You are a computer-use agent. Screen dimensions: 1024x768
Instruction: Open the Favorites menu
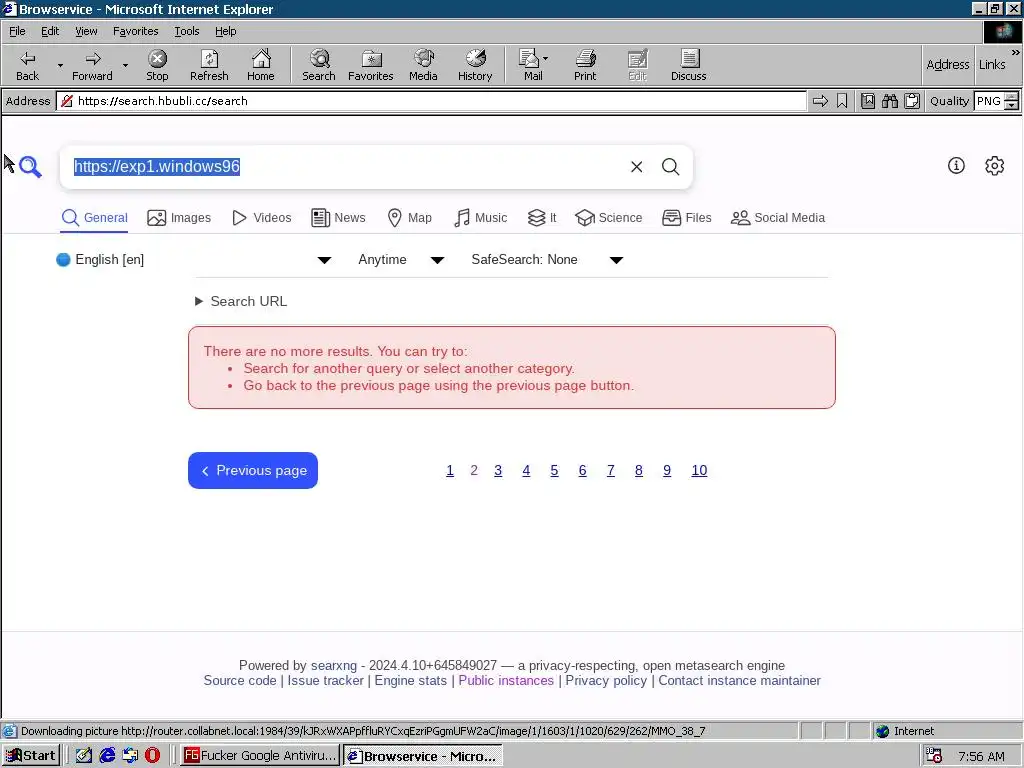pyautogui.click(x=135, y=31)
